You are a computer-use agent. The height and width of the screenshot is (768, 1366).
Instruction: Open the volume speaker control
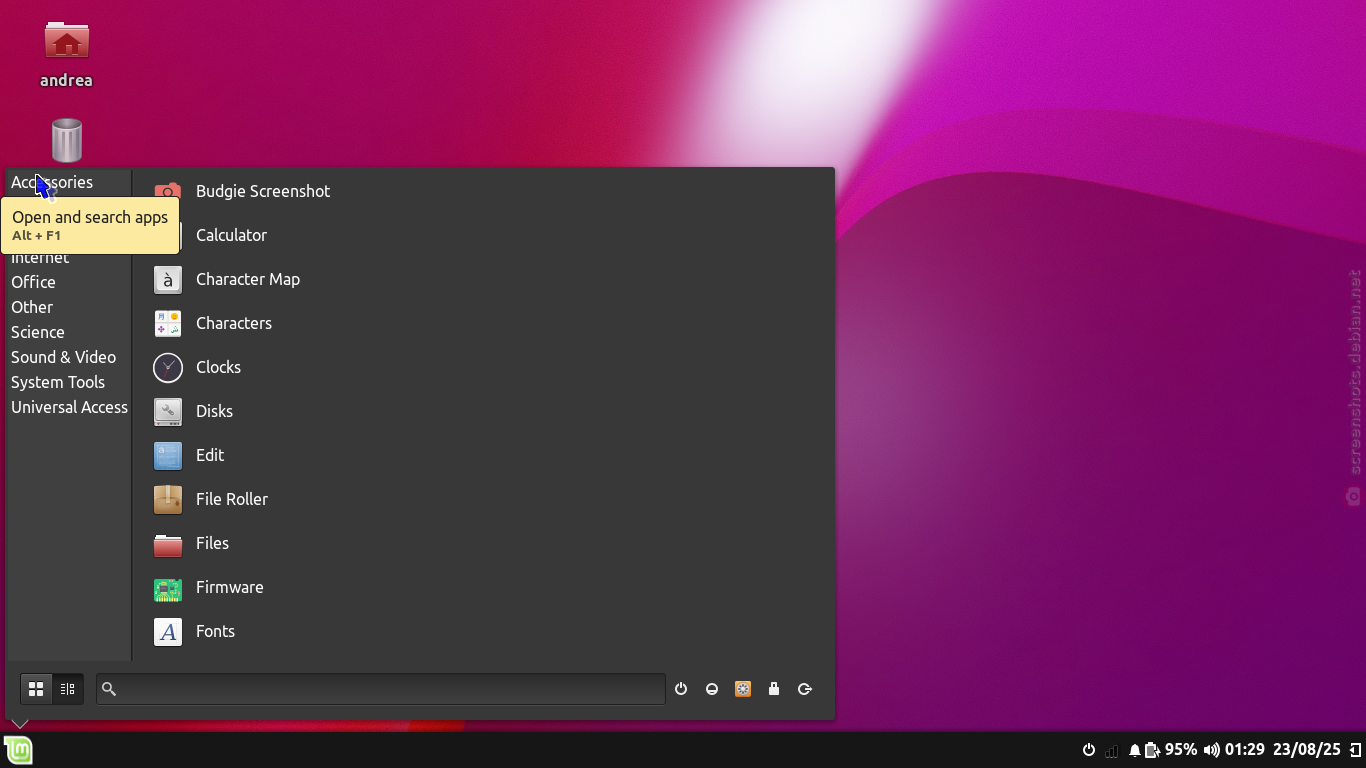tap(1212, 750)
